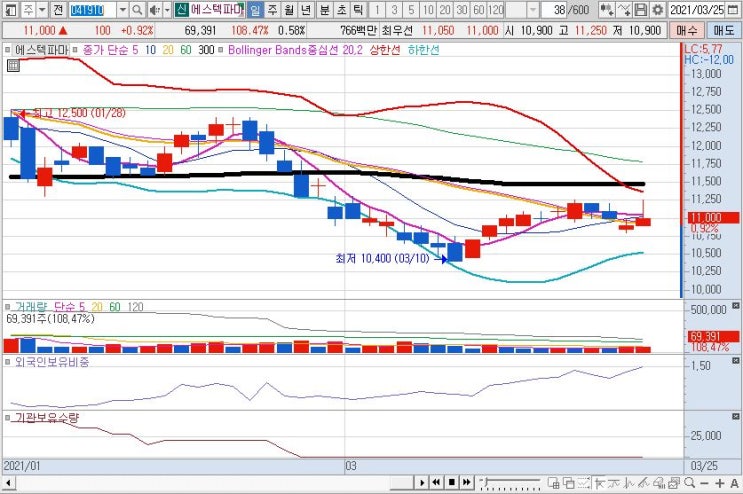This screenshot has width=743, height=494.
Task: Switch to 주 weekly chart tab
Action: pos(272,9)
